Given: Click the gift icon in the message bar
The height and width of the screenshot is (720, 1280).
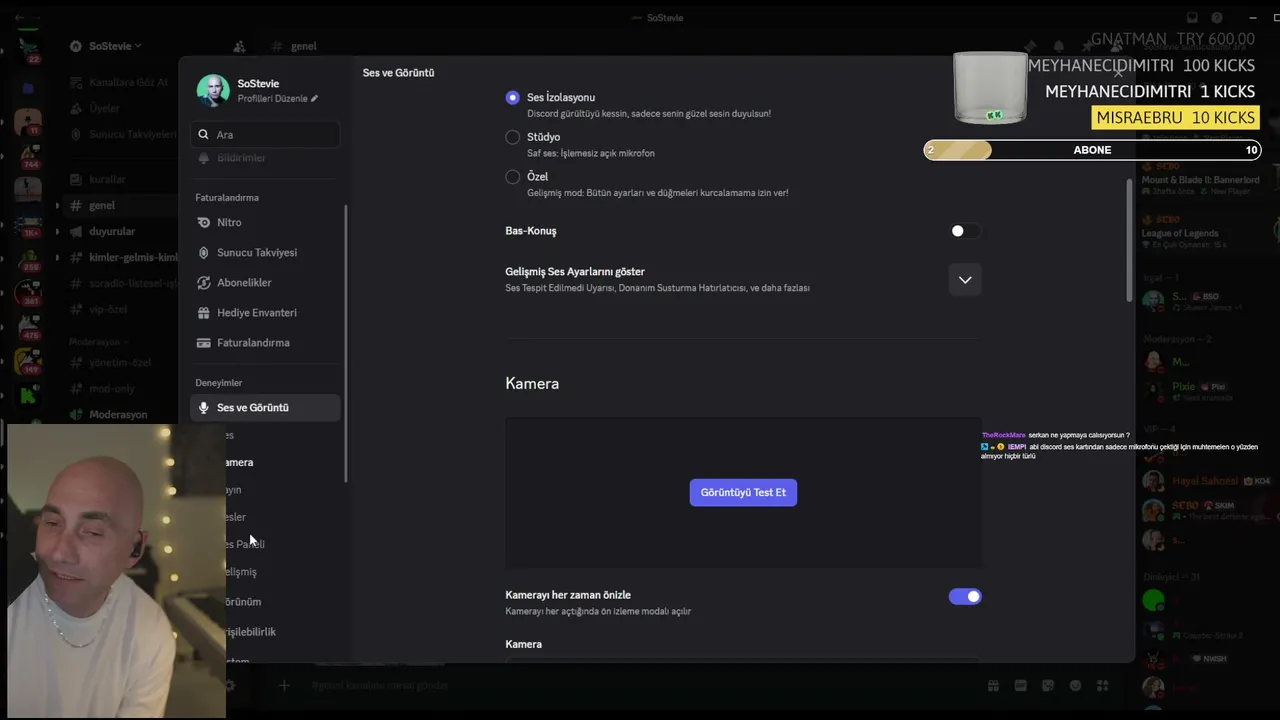Looking at the screenshot, I should pos(993,686).
